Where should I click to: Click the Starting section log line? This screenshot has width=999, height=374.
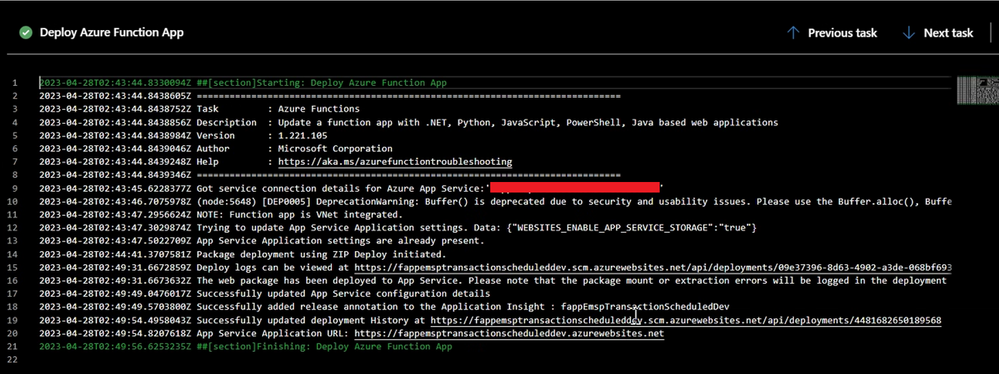(243, 83)
